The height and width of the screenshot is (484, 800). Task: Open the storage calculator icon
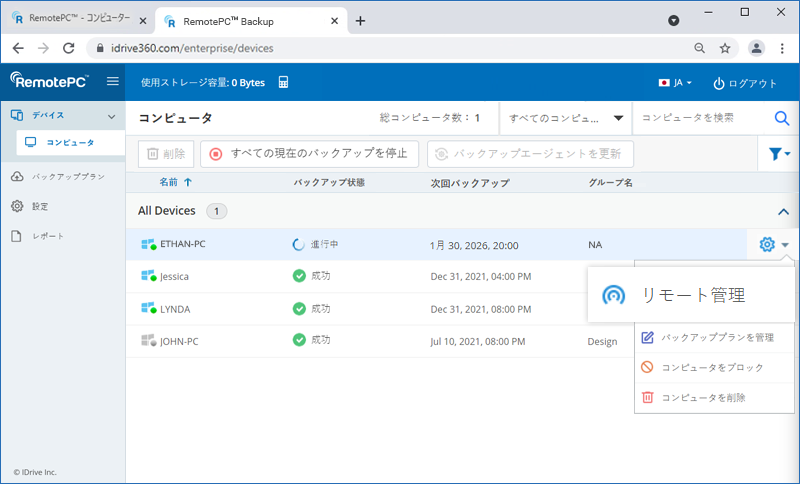click(283, 82)
